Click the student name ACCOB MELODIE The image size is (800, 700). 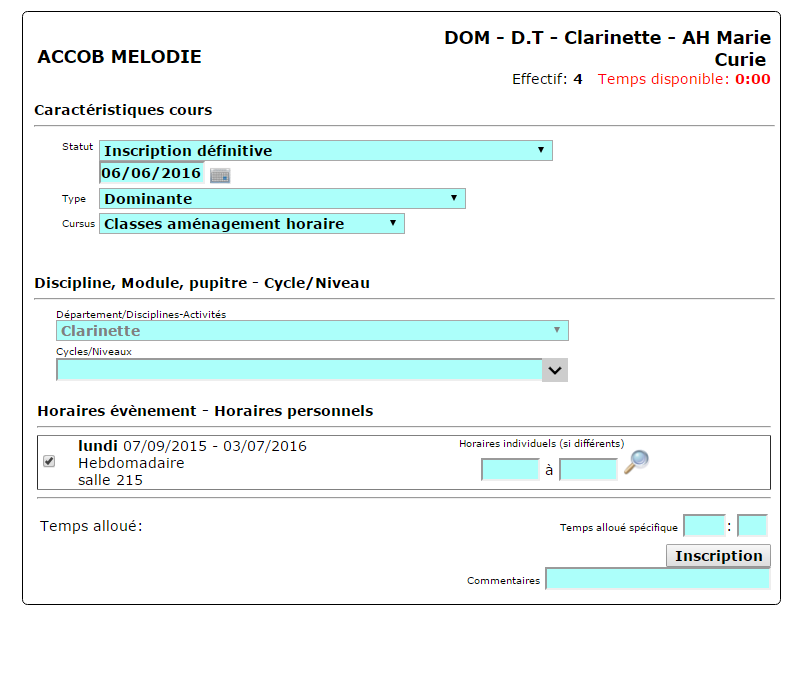click(119, 57)
